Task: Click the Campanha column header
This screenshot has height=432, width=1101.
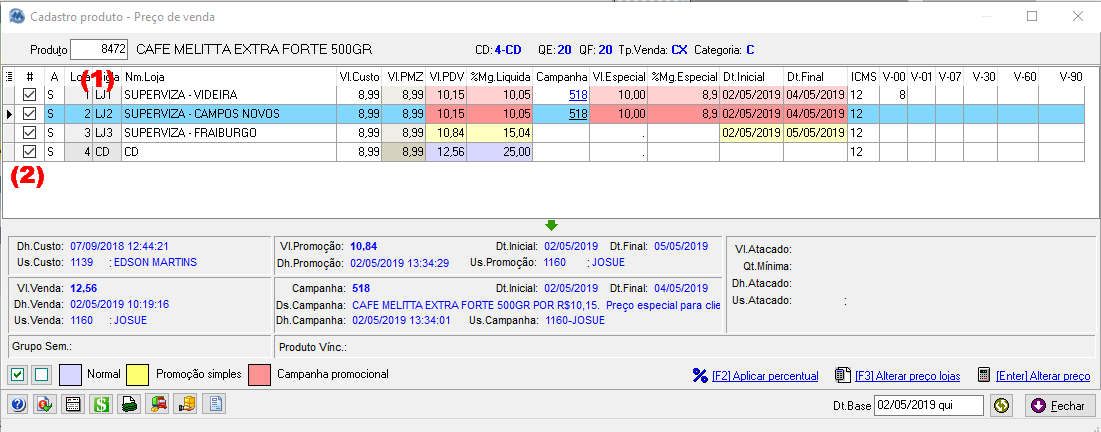Action: coord(562,76)
